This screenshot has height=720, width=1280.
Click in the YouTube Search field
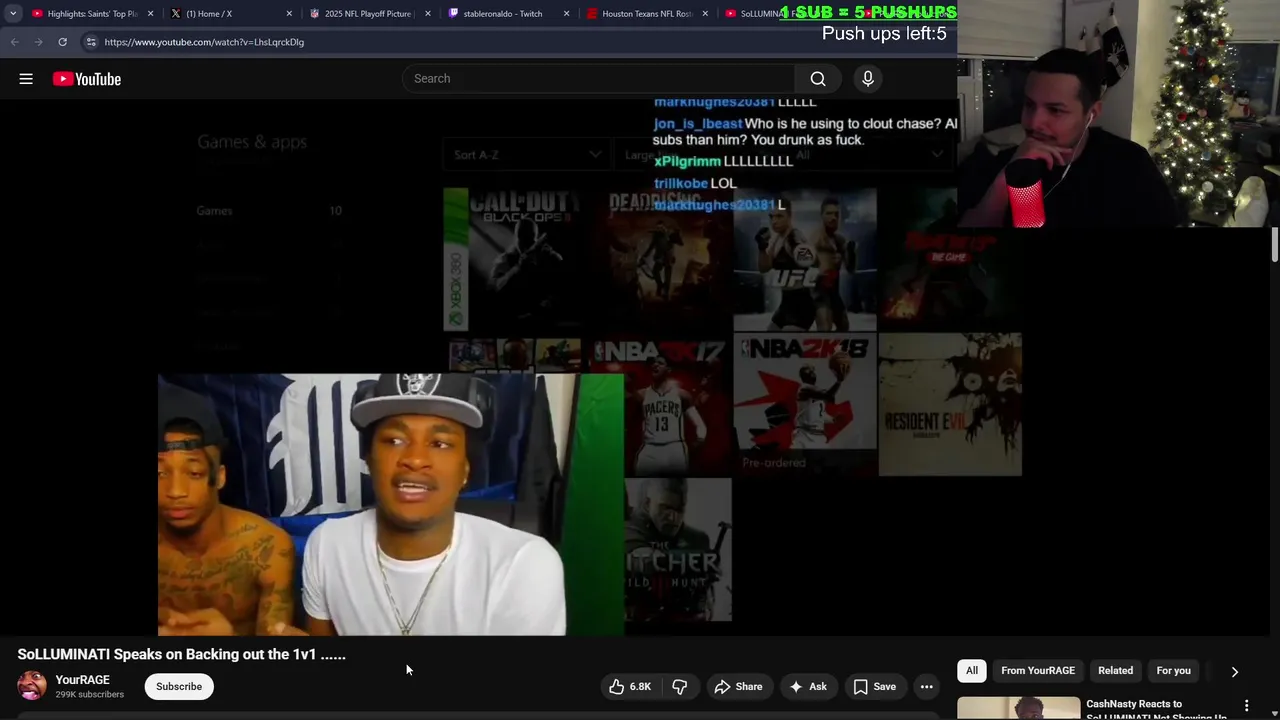(x=599, y=79)
